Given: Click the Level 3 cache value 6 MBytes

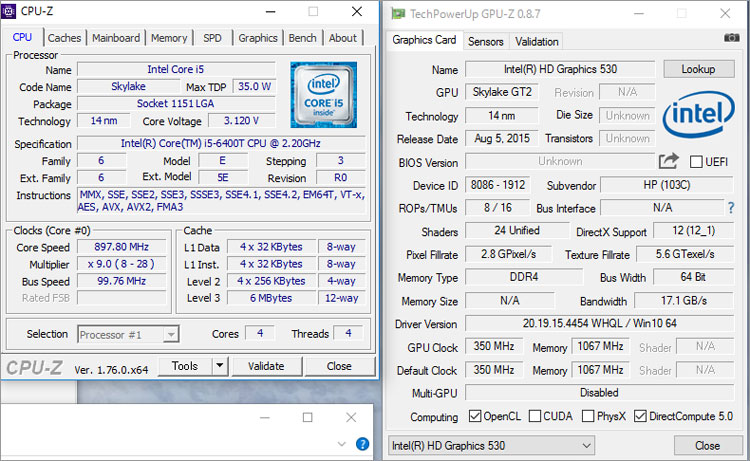Looking at the screenshot, I should (x=271, y=298).
